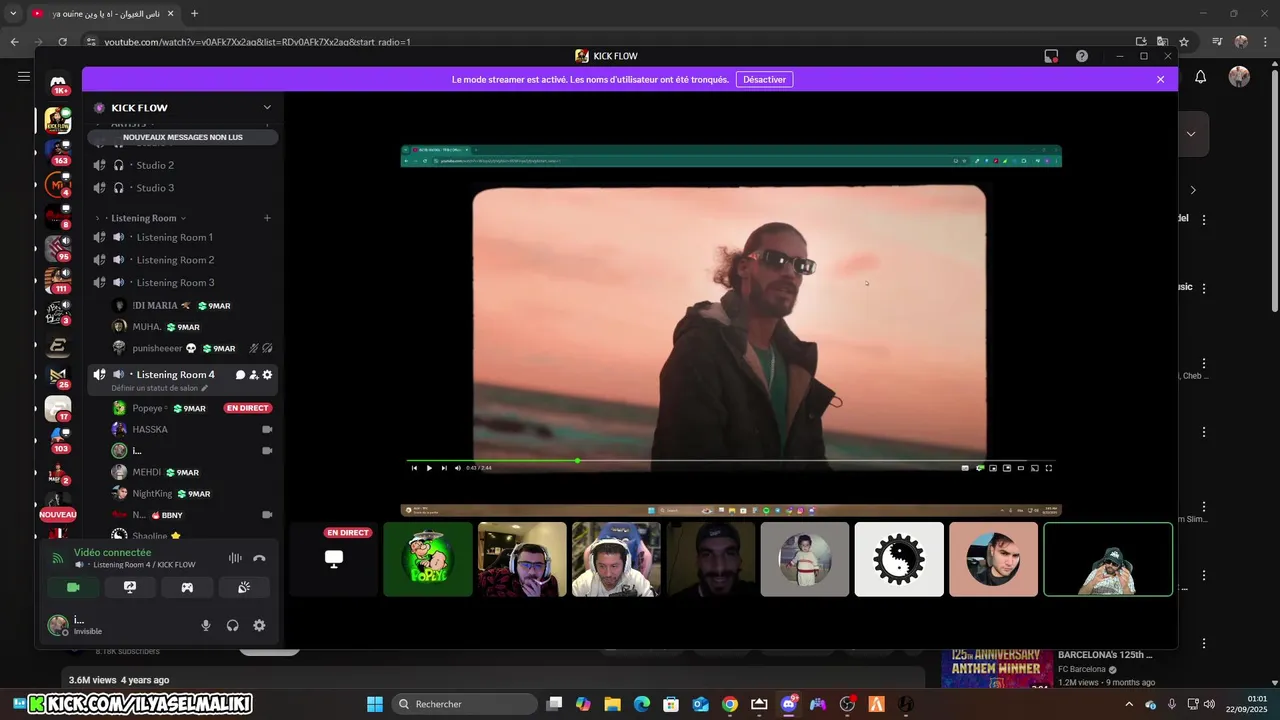Mute the microphone in user panel
Screen dimensions: 1280x720
pos(206,625)
